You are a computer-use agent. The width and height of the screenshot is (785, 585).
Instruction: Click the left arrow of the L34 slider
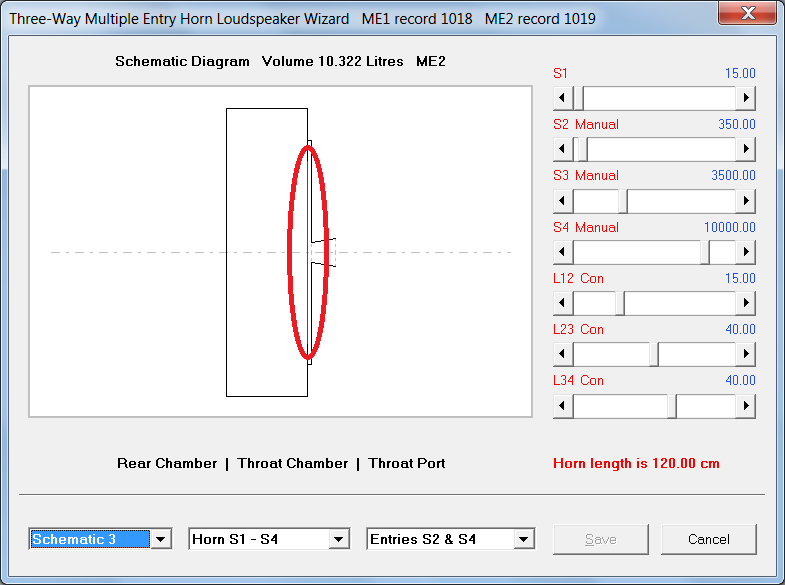coord(563,406)
